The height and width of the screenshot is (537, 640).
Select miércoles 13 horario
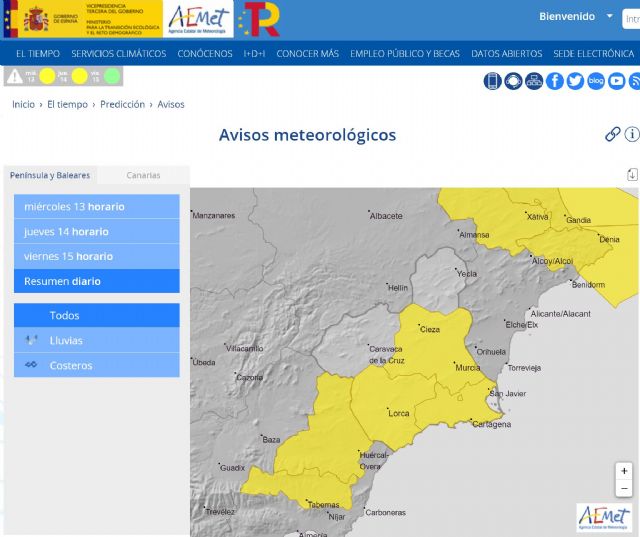point(74,206)
